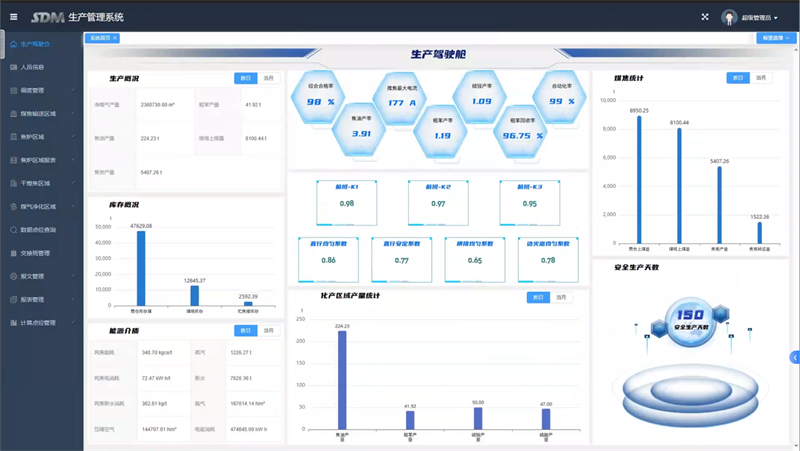Click the fullscreen icon in header
This screenshot has width=800, height=451.
click(705, 17)
